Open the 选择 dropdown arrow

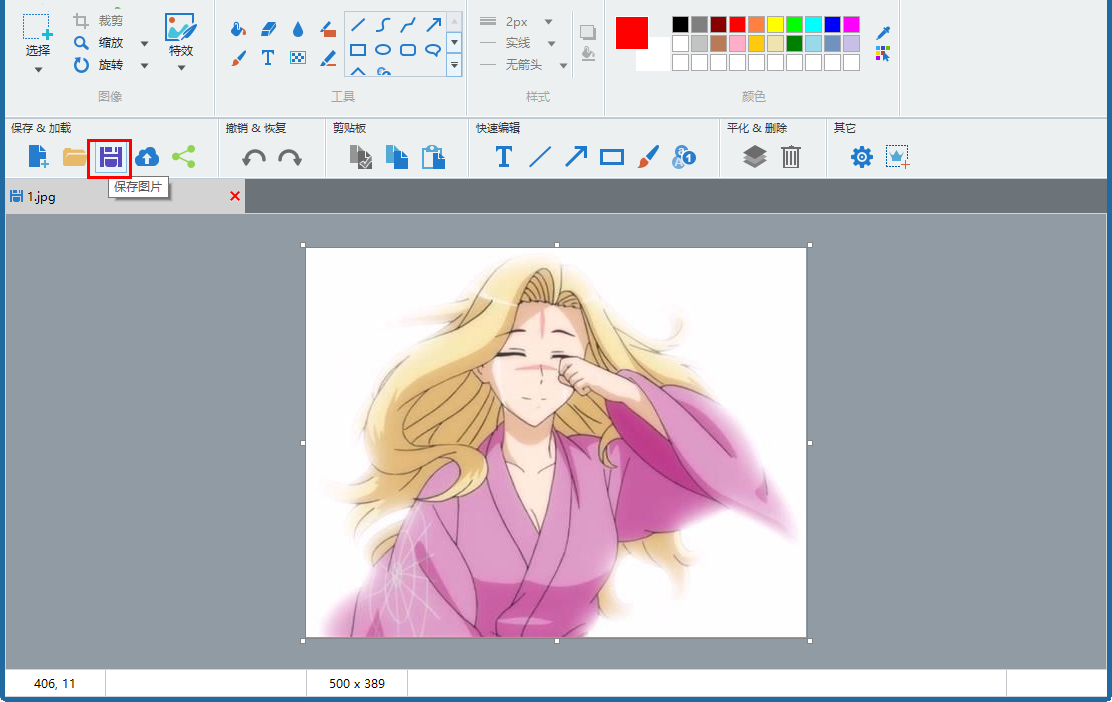tap(38, 69)
